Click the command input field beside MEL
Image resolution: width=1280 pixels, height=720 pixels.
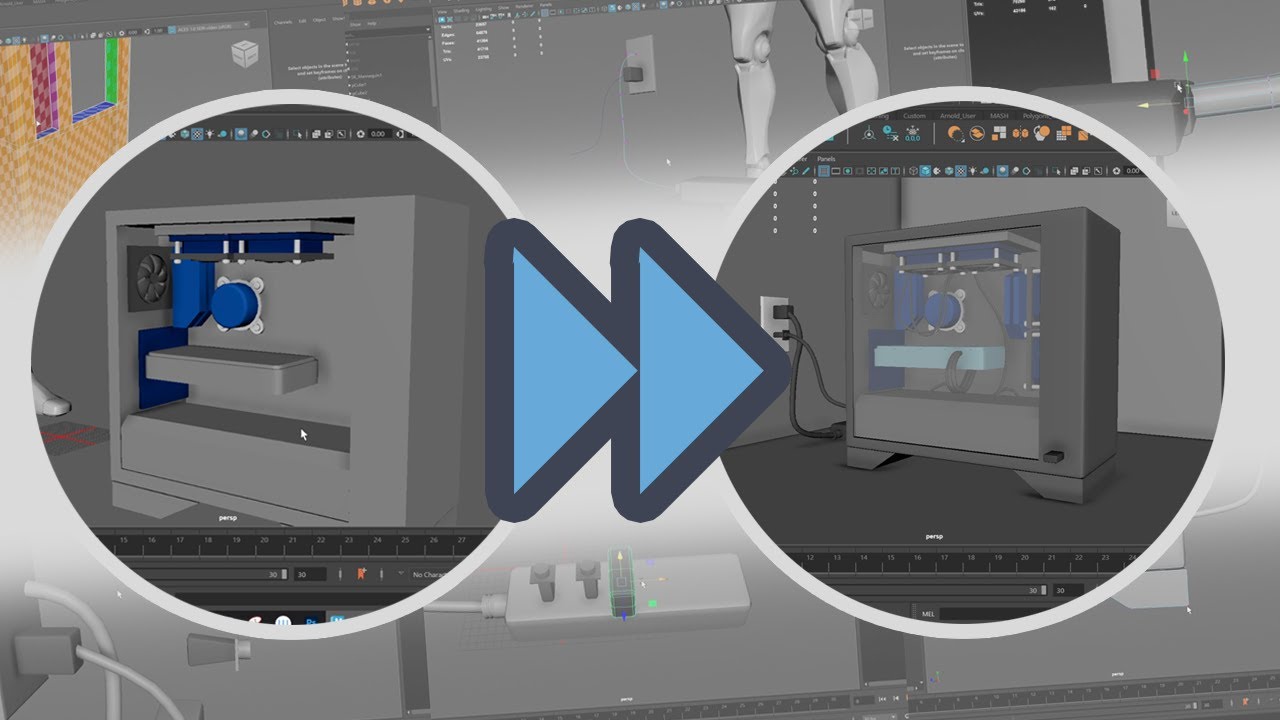[x=995, y=614]
